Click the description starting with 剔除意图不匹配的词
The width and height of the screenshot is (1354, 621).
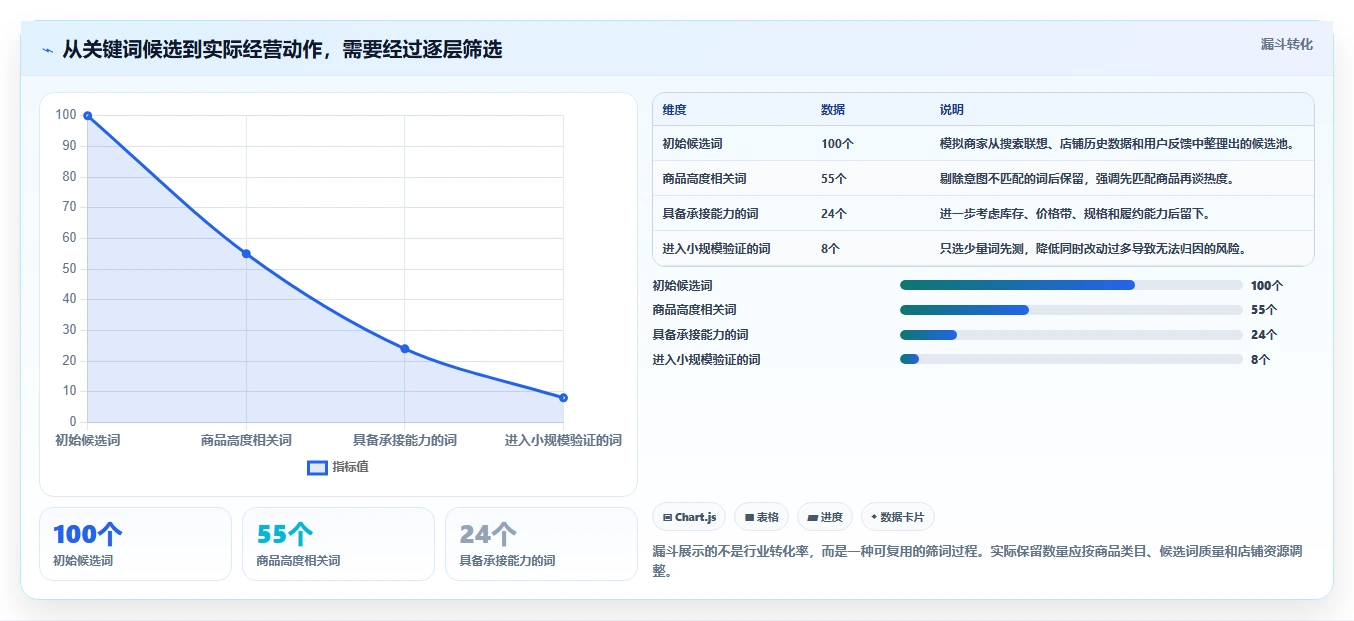pos(1087,178)
